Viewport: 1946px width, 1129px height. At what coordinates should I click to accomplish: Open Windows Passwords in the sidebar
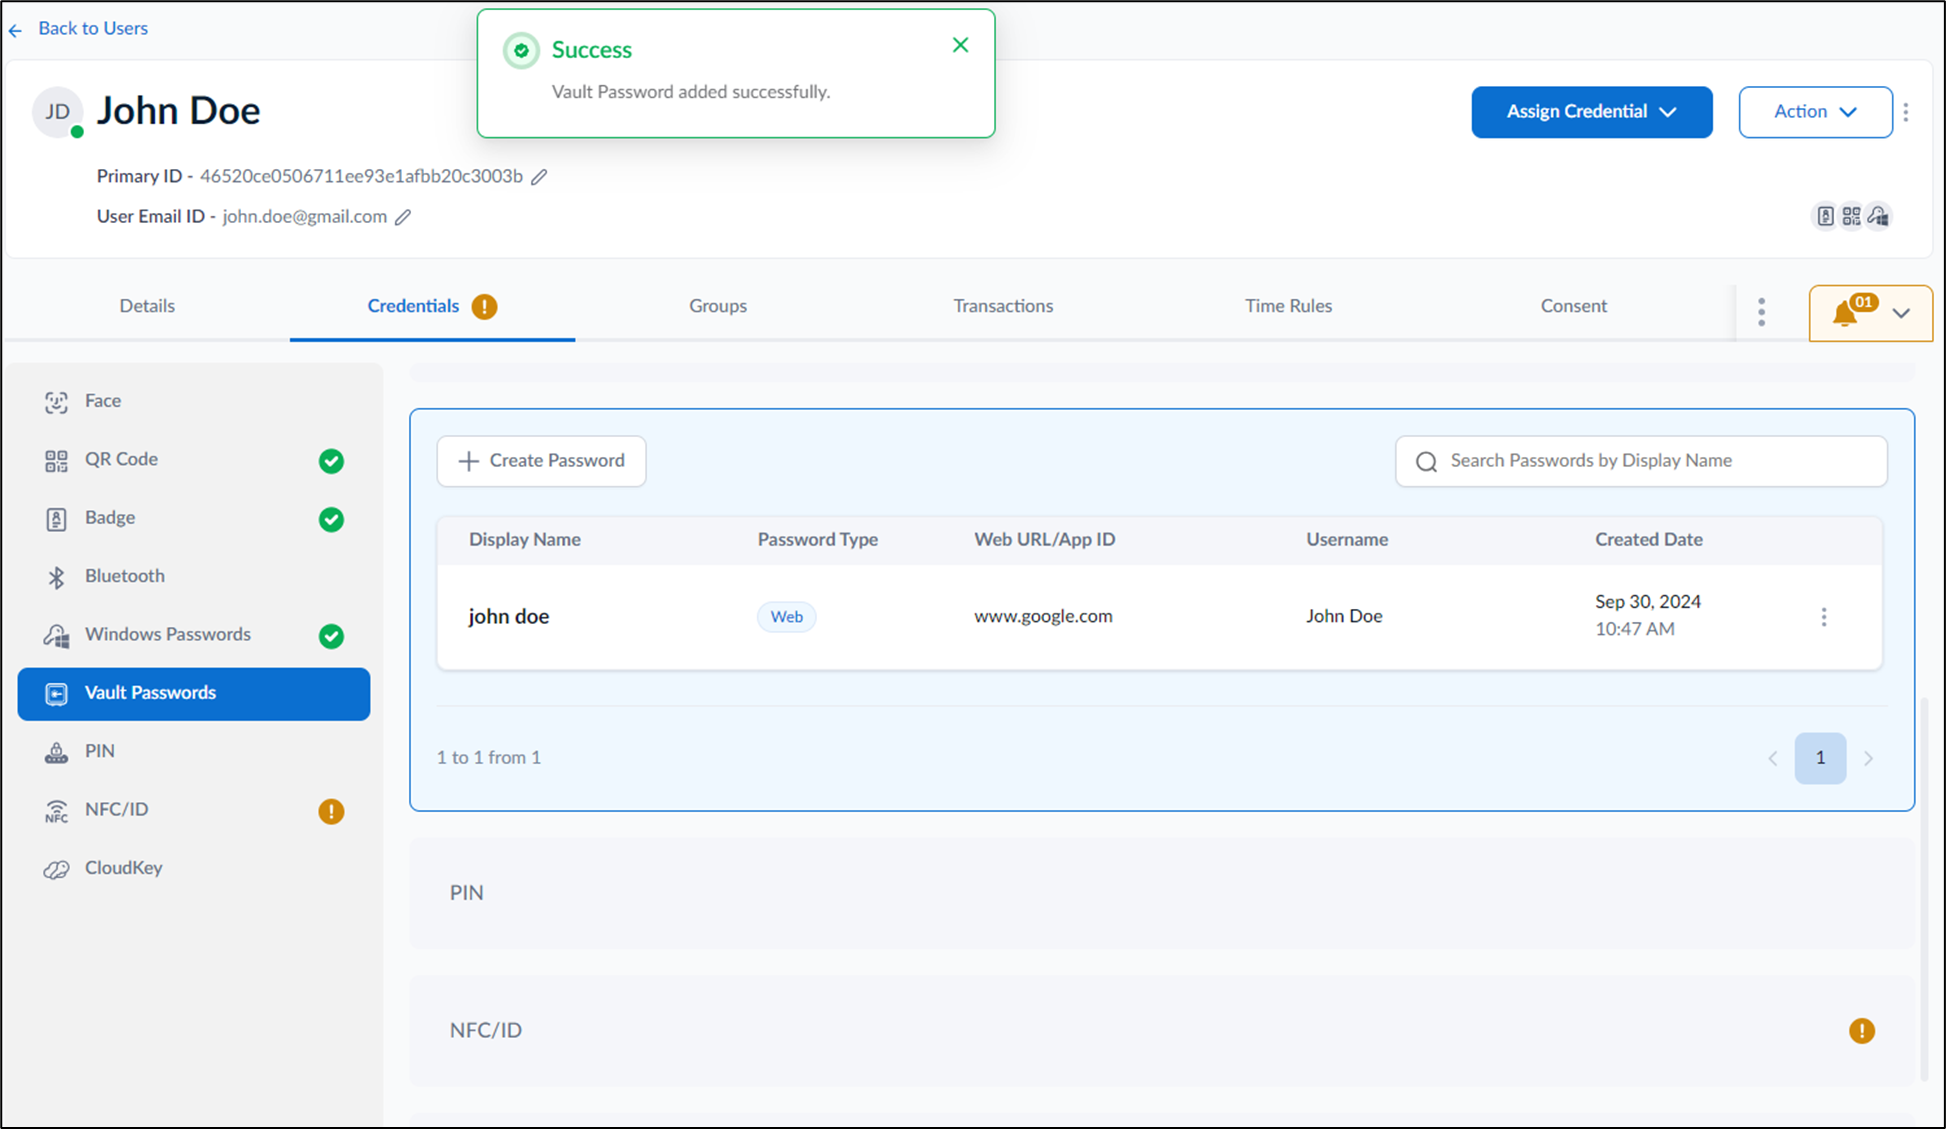click(x=194, y=635)
